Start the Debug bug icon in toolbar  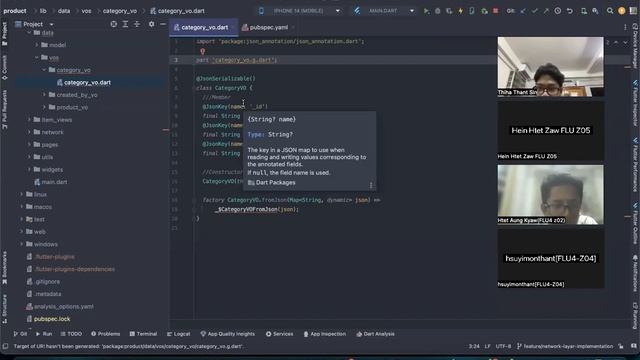pyautogui.click(x=438, y=11)
